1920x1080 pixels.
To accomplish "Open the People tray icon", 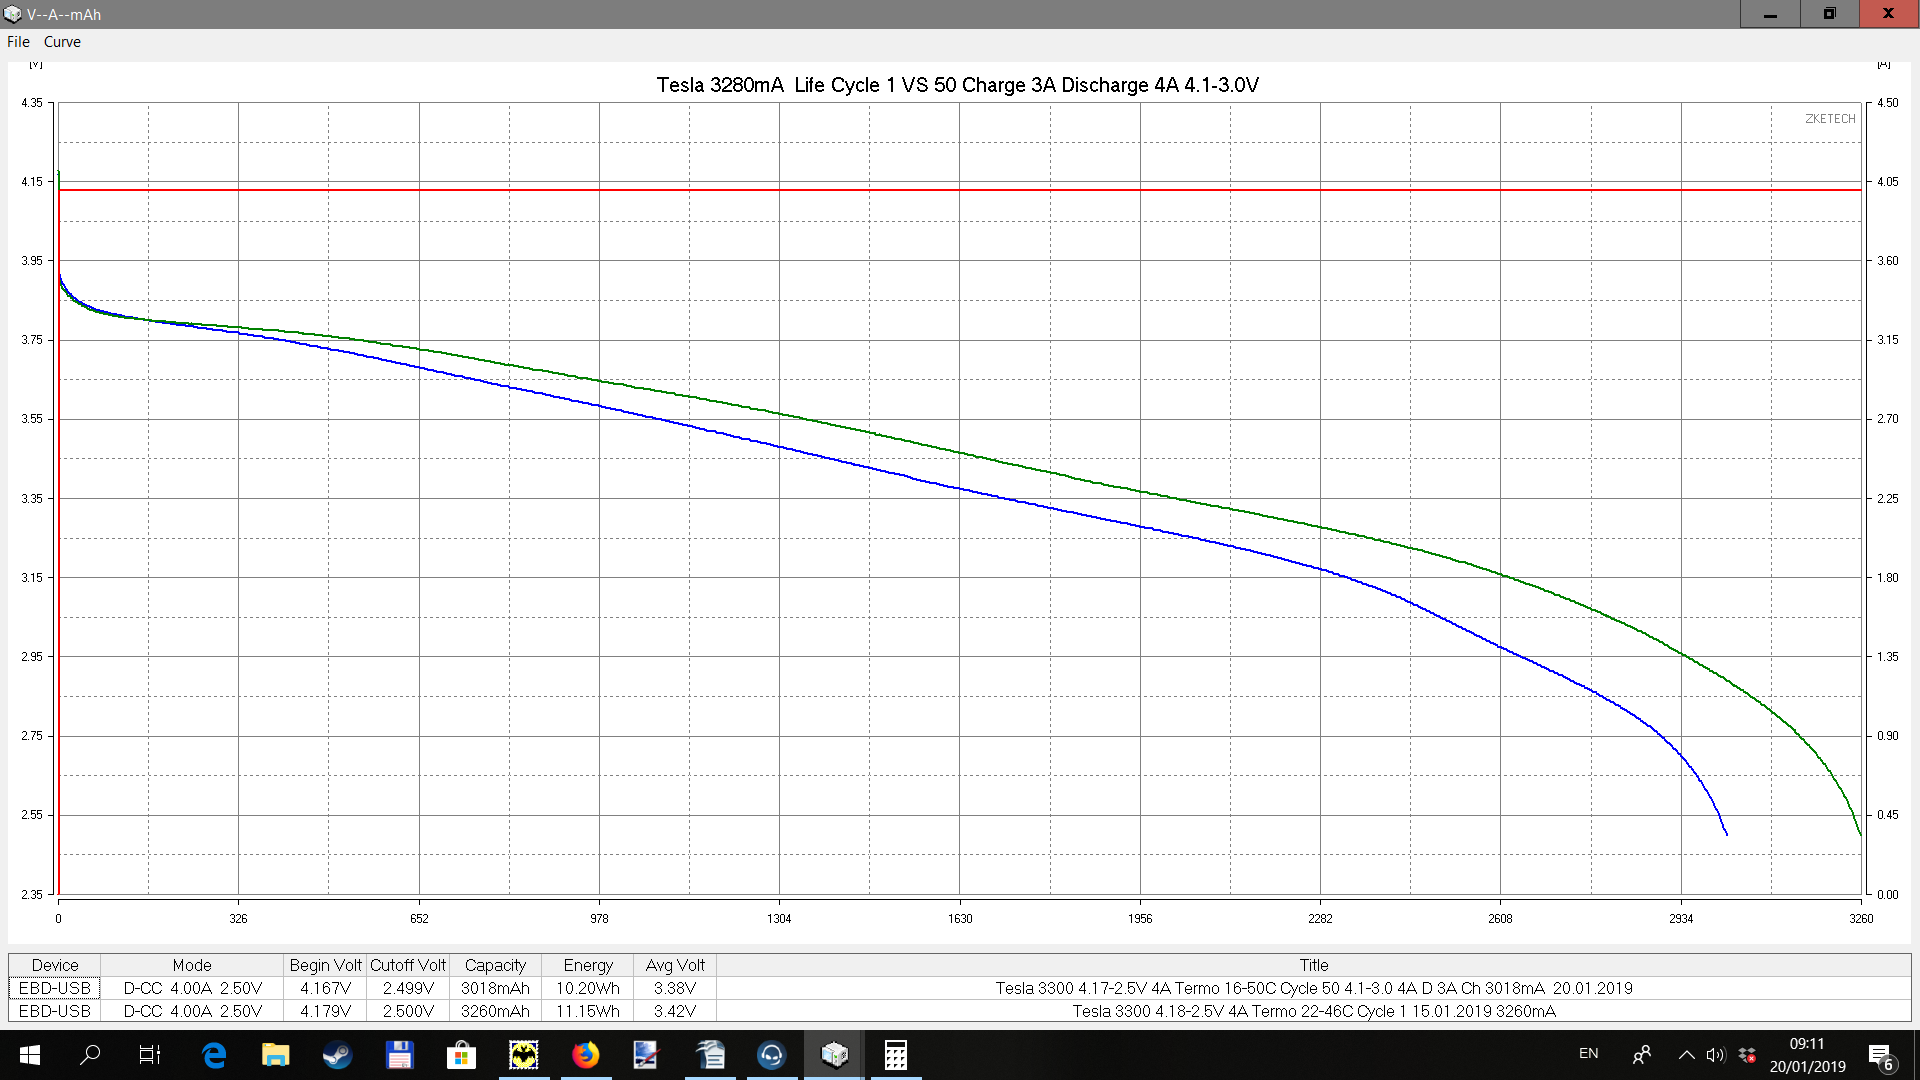I will [x=1641, y=1055].
